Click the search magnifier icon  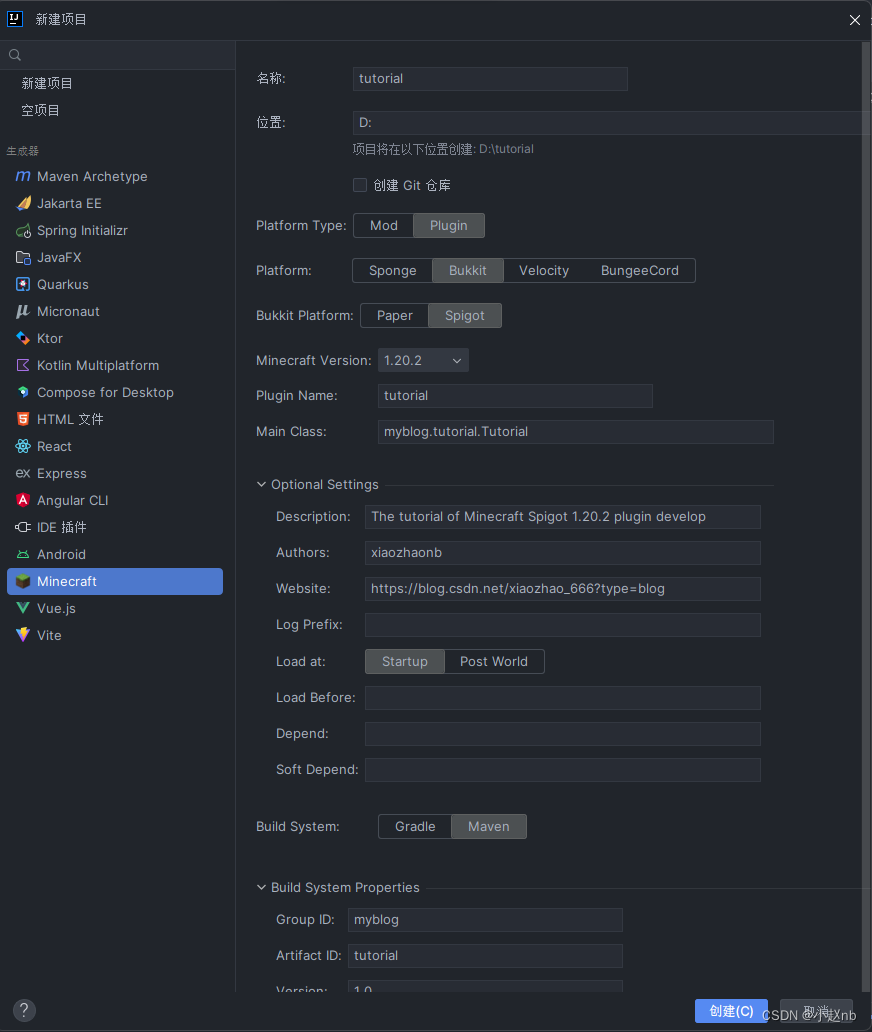coord(14,55)
